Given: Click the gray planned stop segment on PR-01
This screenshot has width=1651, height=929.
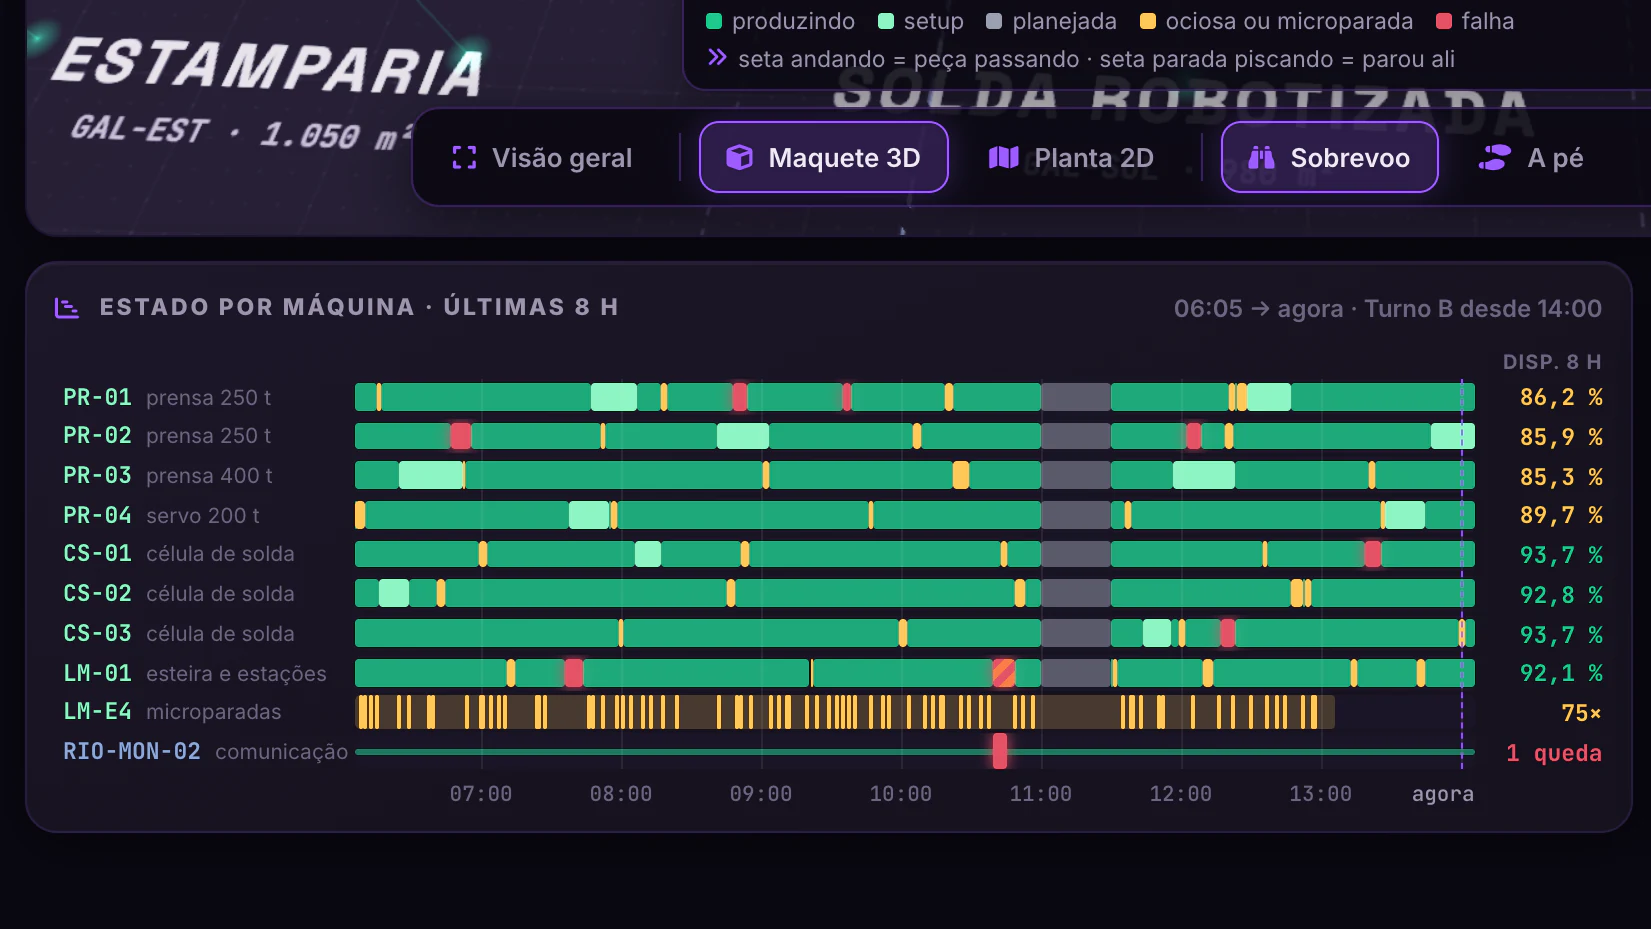Looking at the screenshot, I should (x=1076, y=397).
